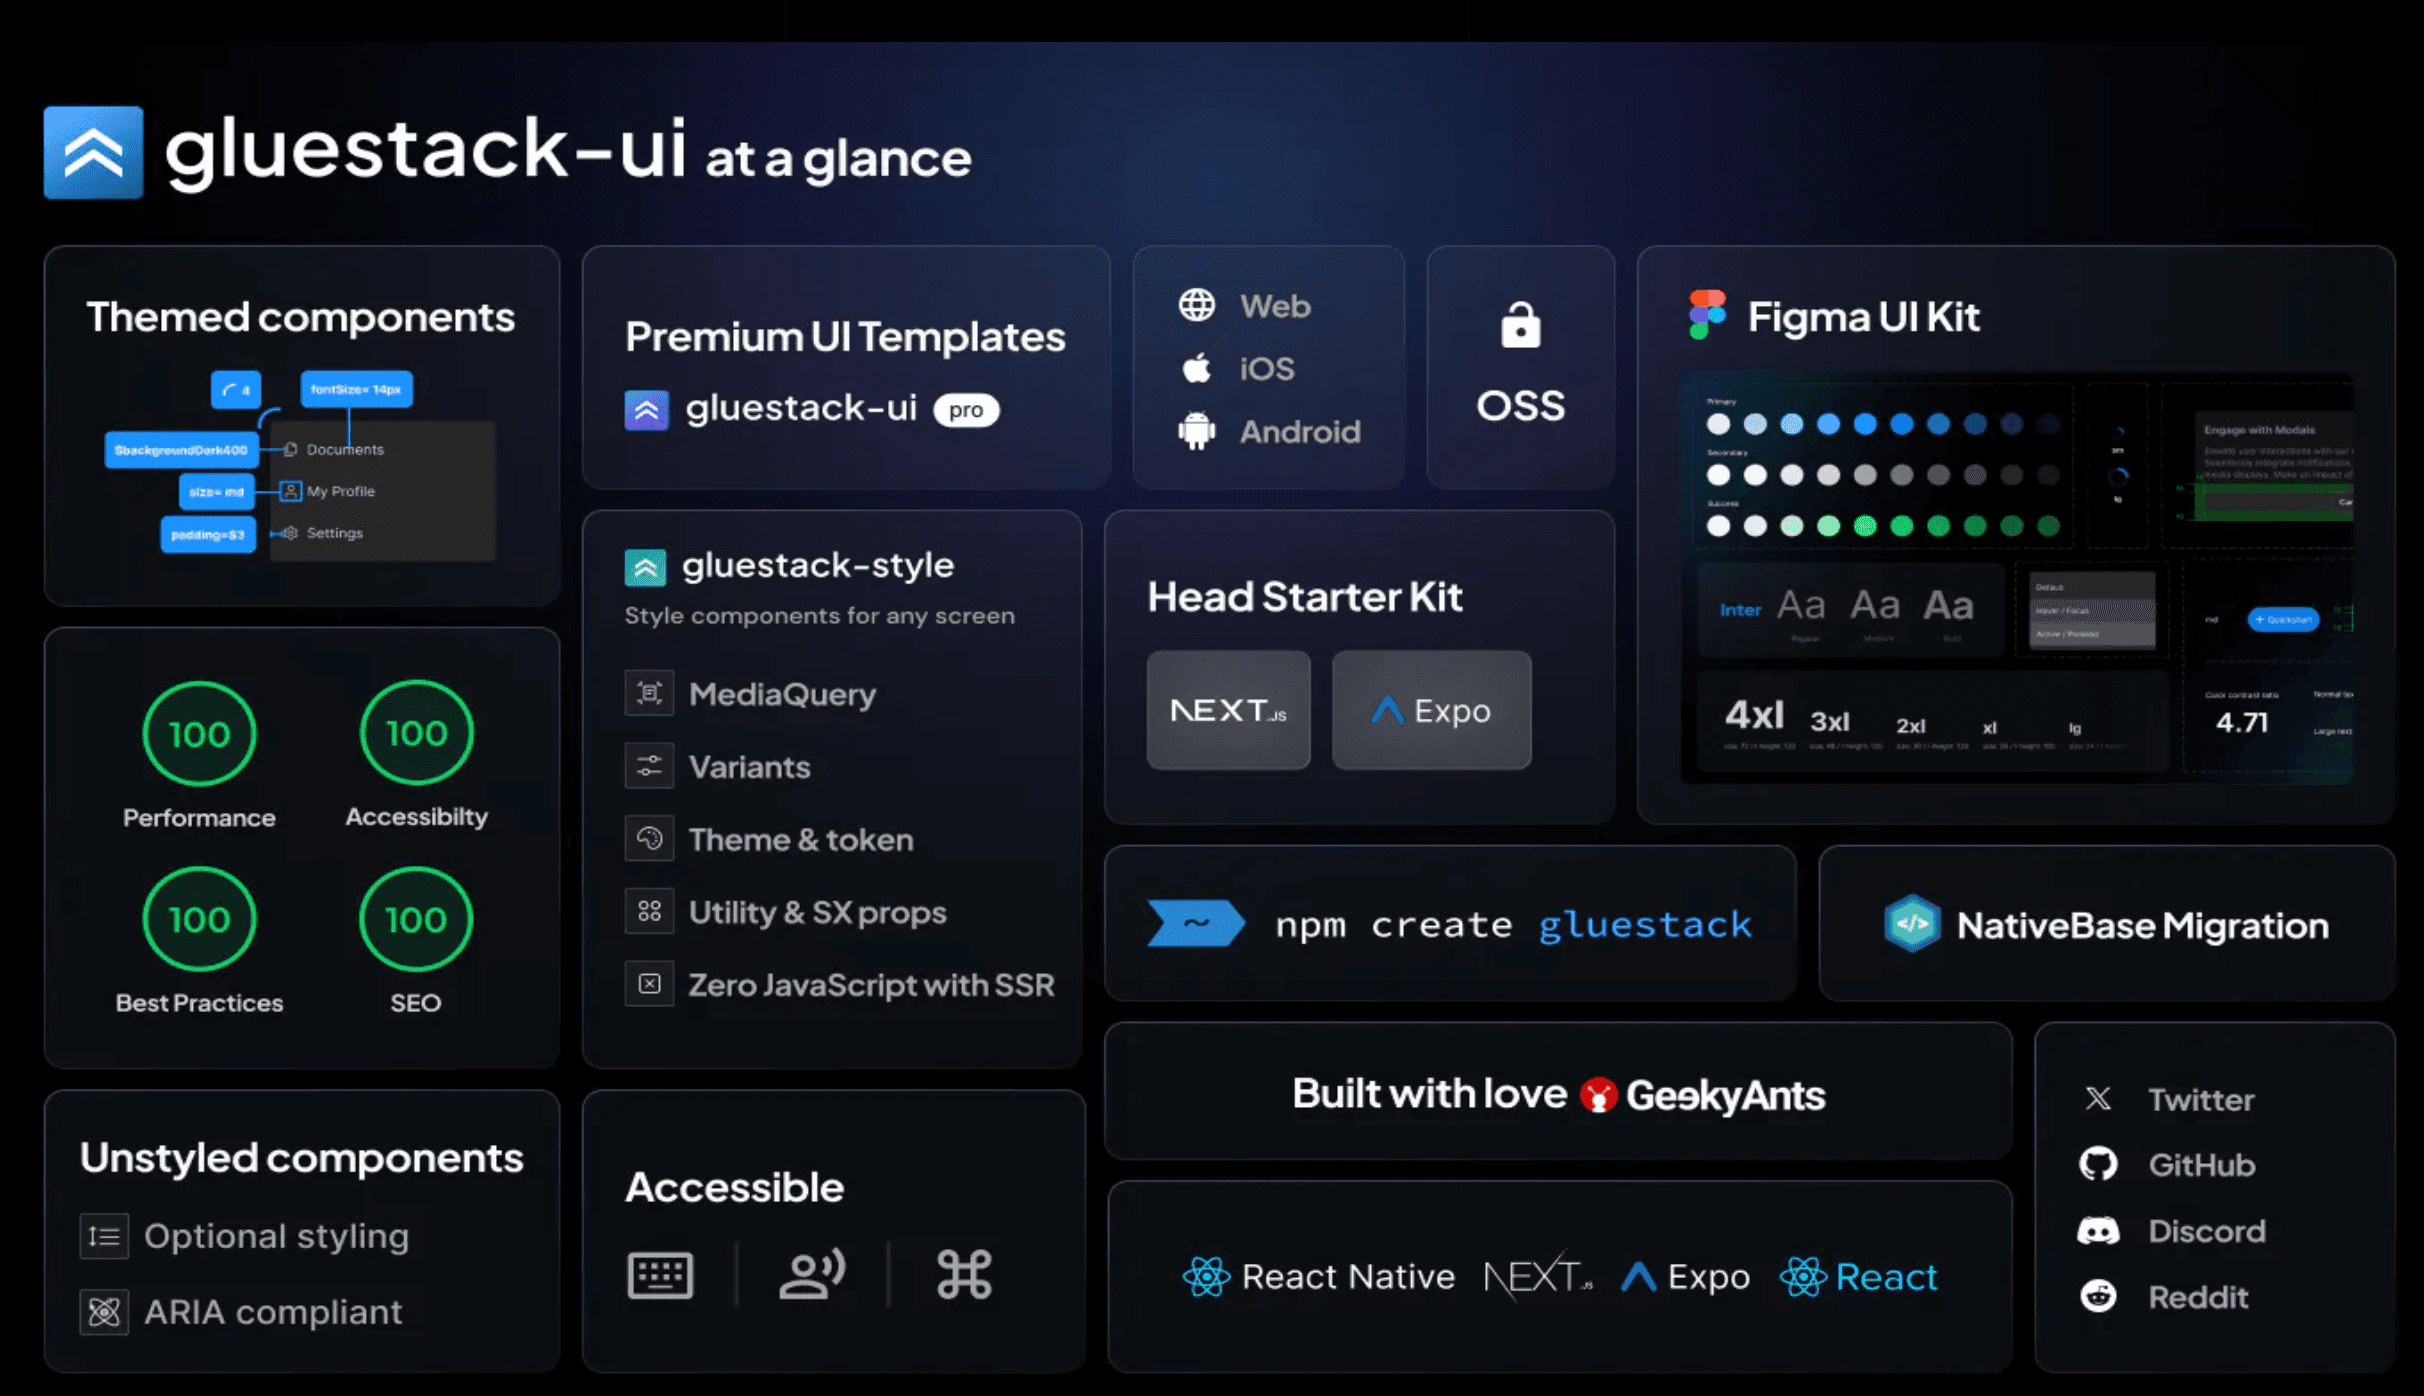Click the Best Practices 100 score circle
The image size is (2424, 1396).
[199, 918]
